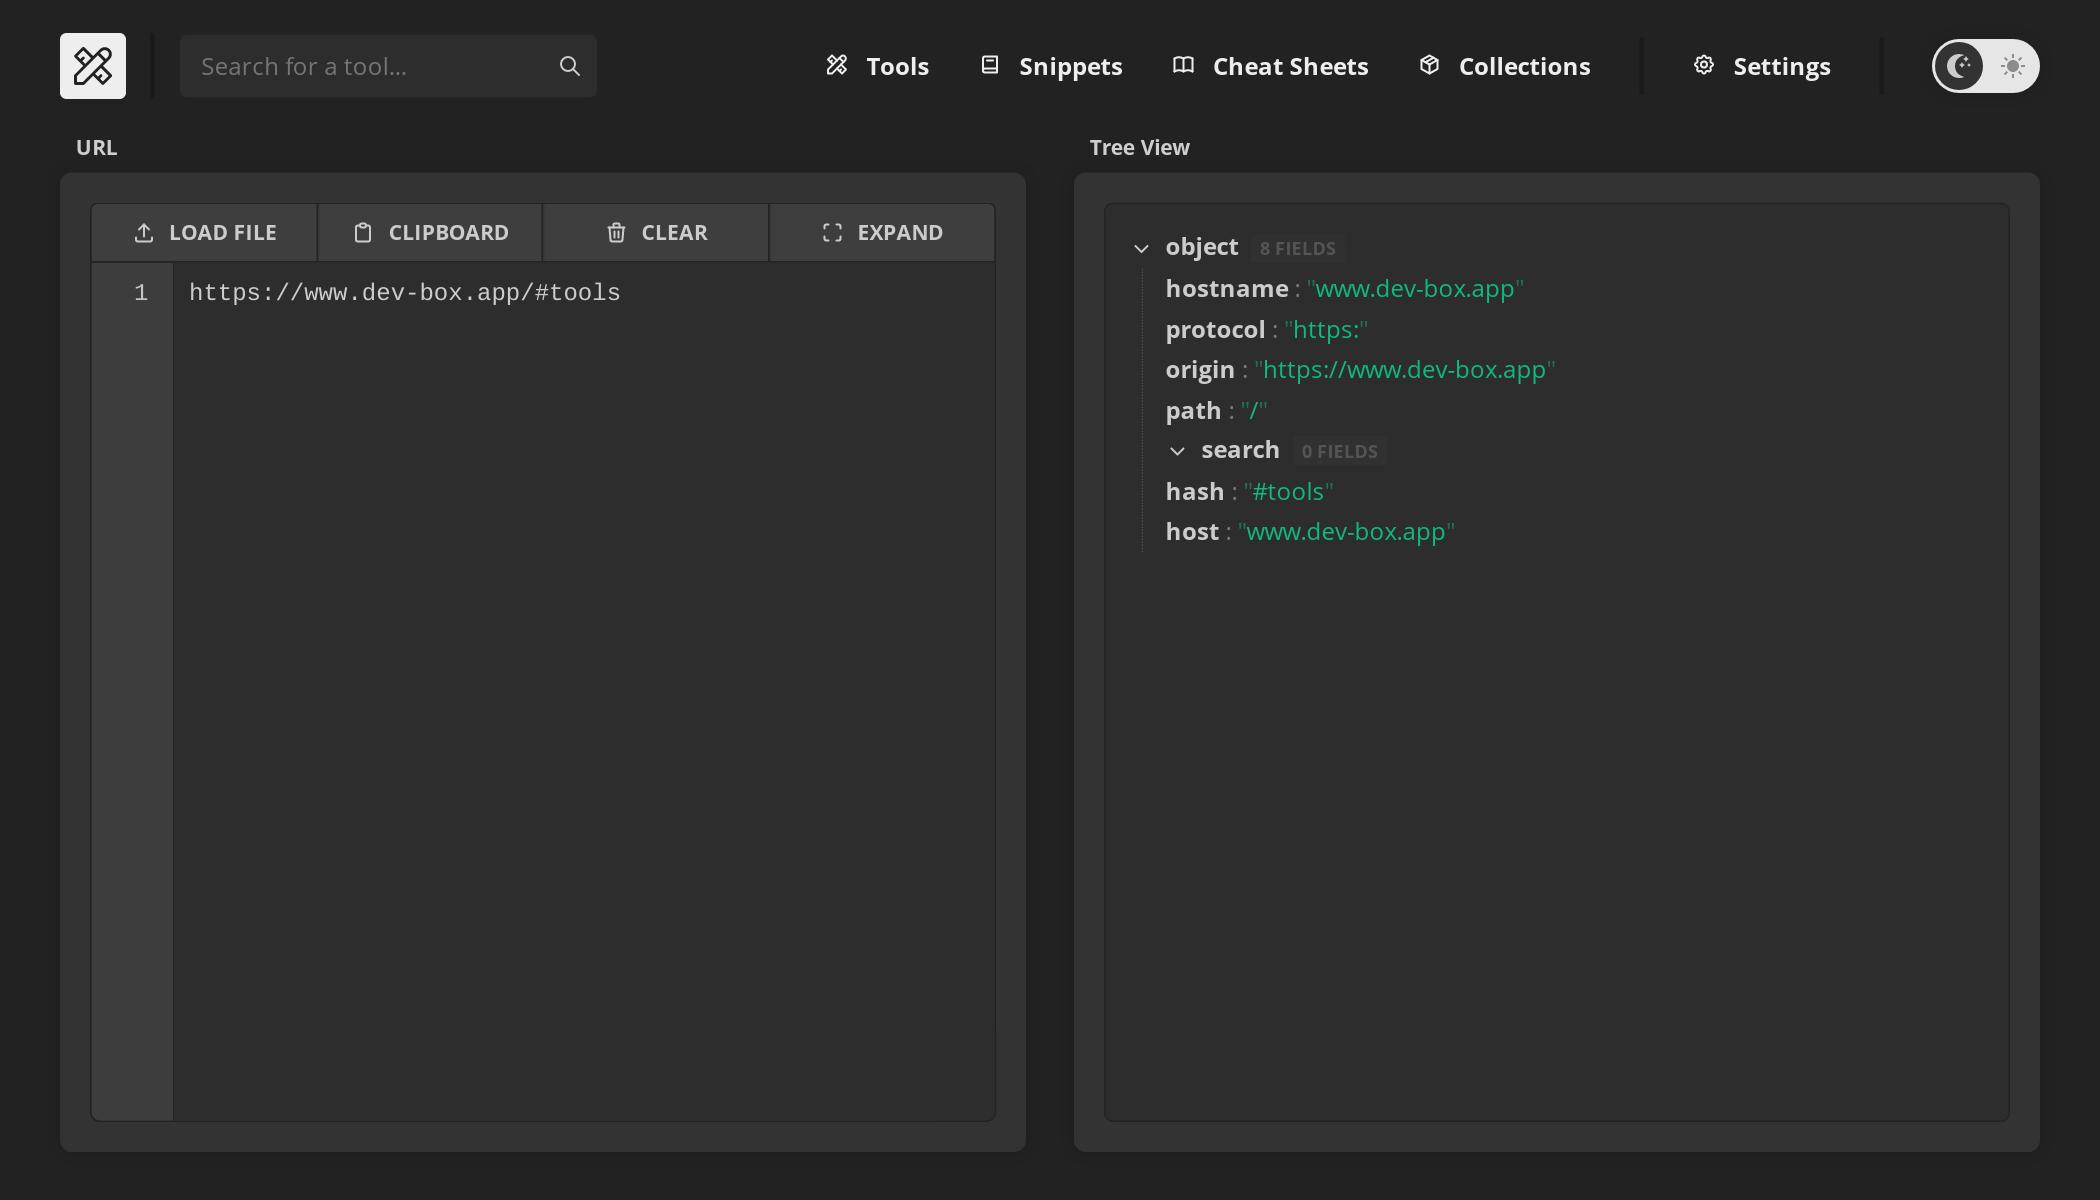This screenshot has width=2100, height=1200.
Task: Click the Cheat Sheets book icon
Action: [1183, 65]
